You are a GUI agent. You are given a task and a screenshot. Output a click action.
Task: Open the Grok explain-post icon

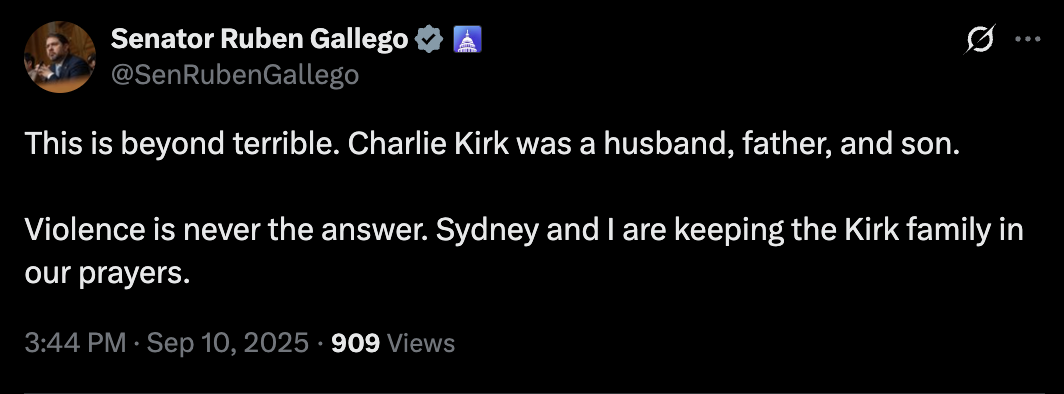981,40
